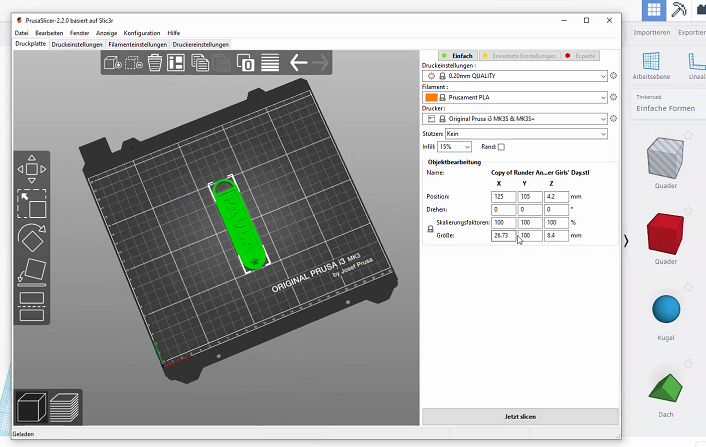Switch to Druckeinstellungen tab
This screenshot has width=706, height=447.
(77, 45)
